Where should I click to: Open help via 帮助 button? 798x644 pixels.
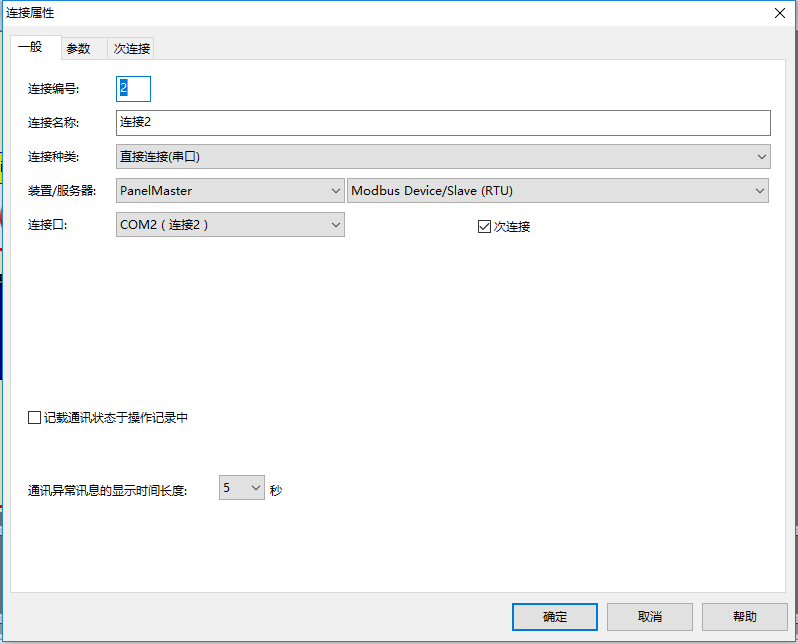pos(744,617)
